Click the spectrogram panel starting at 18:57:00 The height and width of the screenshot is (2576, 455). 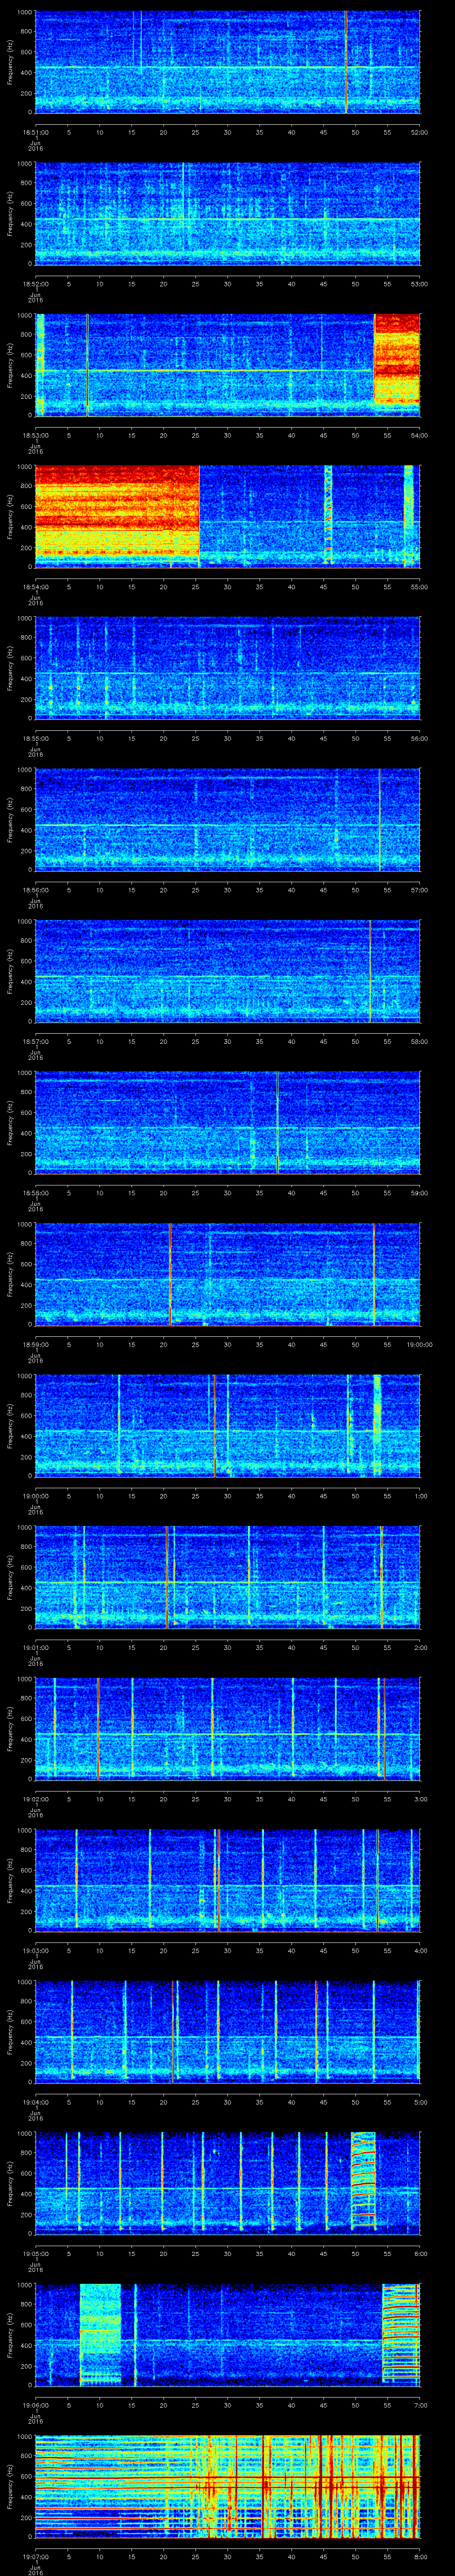tap(227, 970)
